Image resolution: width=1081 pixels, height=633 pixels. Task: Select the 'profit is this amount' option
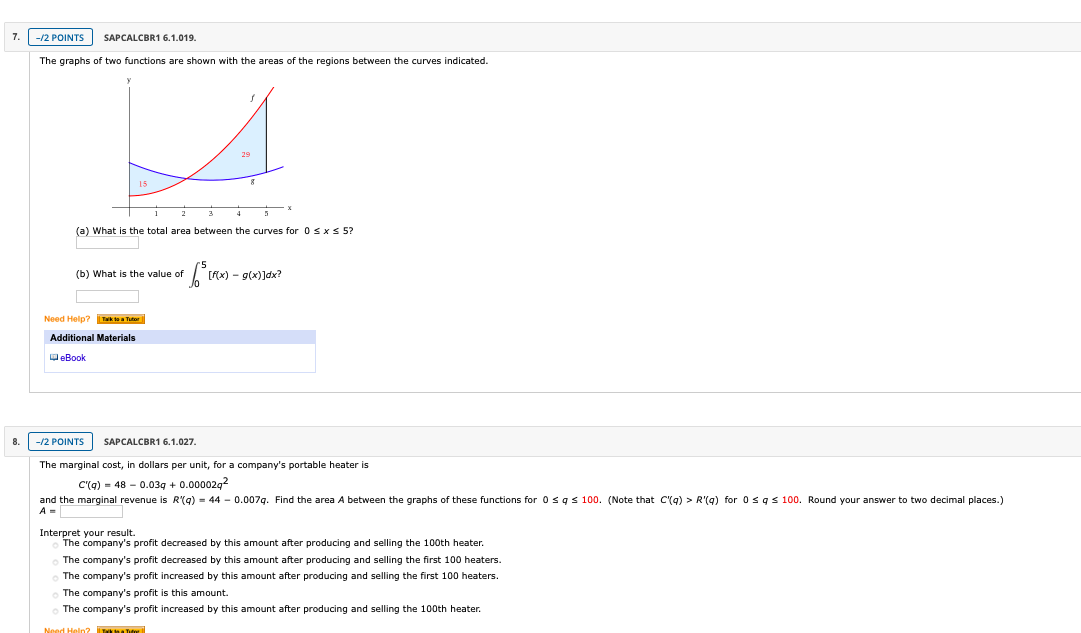point(53,593)
